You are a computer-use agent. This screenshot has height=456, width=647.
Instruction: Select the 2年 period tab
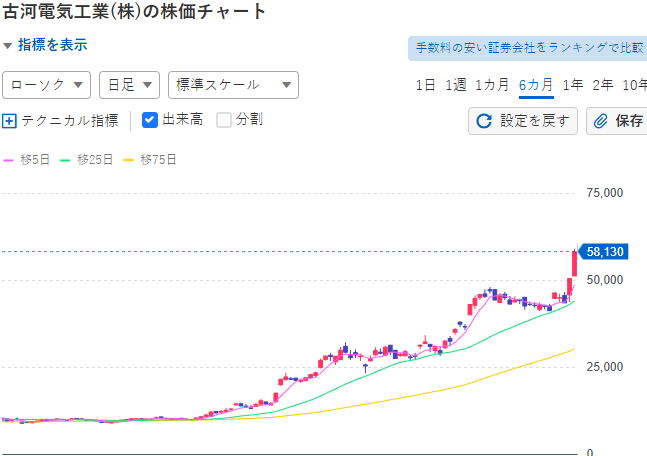(603, 85)
